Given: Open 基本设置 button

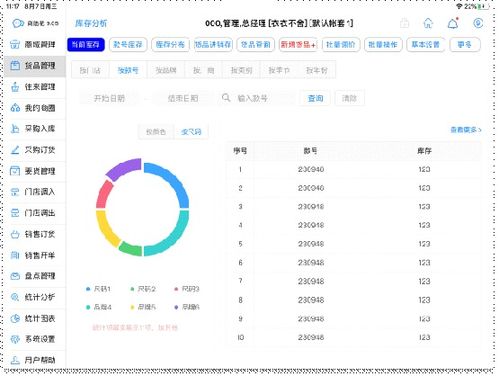Looking at the screenshot, I should (x=426, y=45).
